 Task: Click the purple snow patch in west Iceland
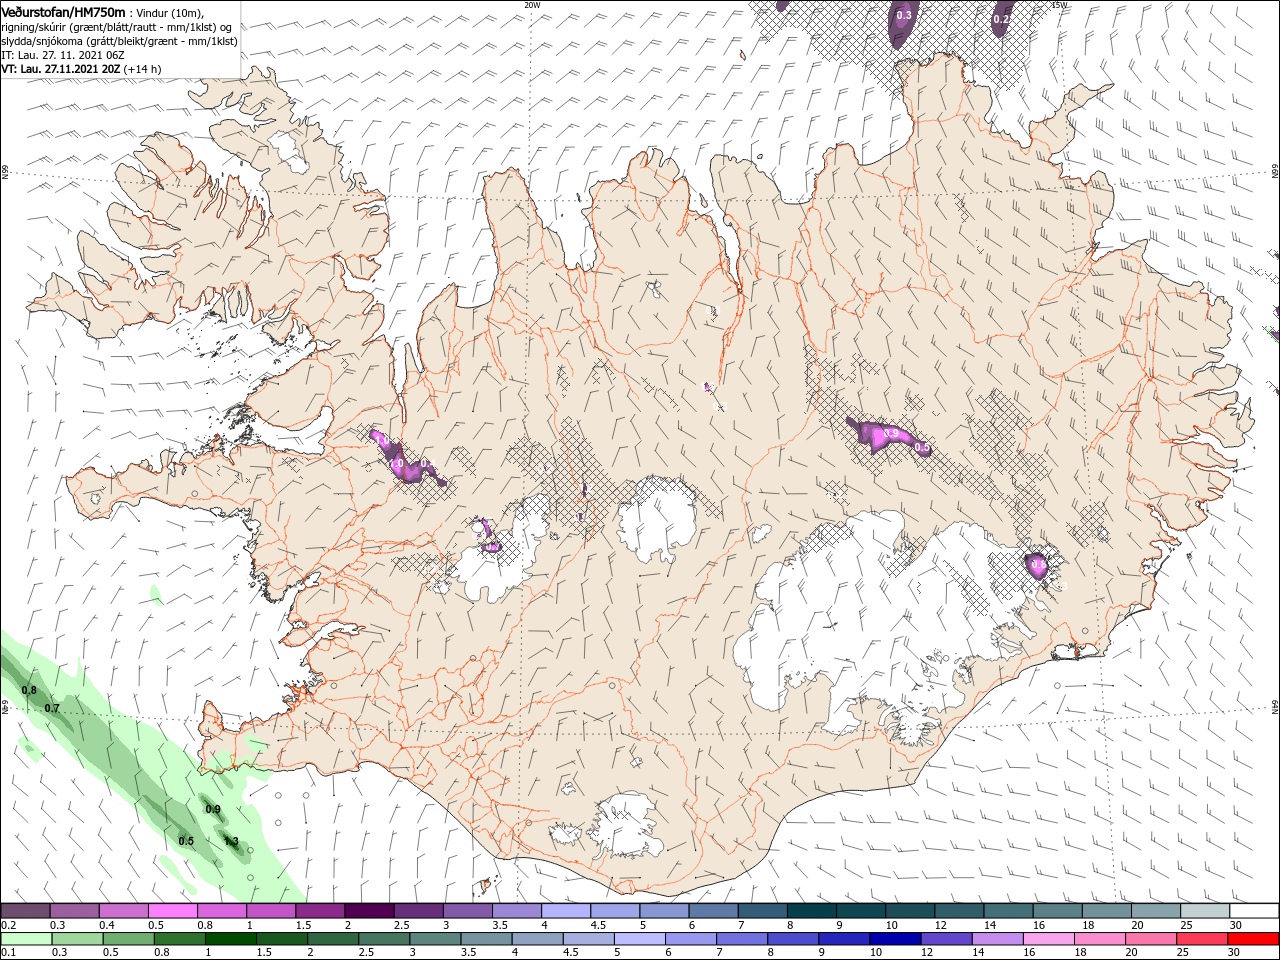coord(405,460)
